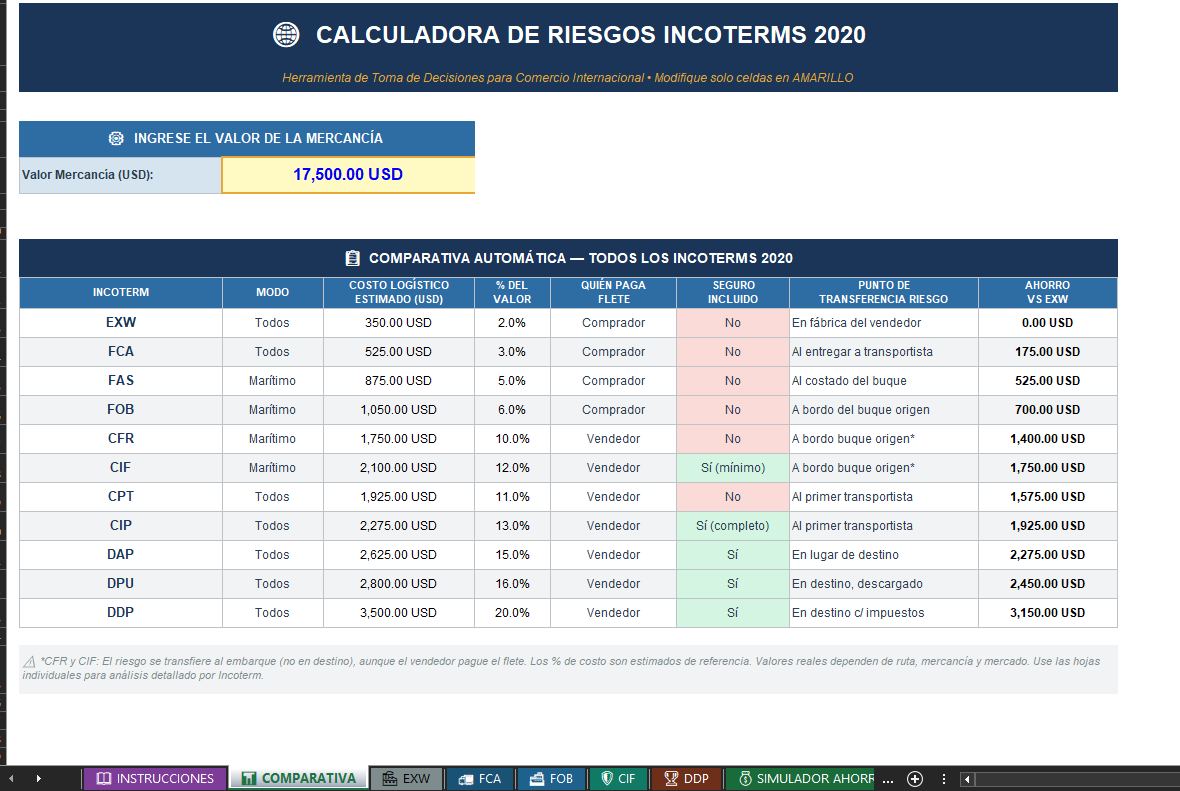The height and width of the screenshot is (791, 1180).
Task: Click the right sheet navigation arrow
Action: coord(38,778)
